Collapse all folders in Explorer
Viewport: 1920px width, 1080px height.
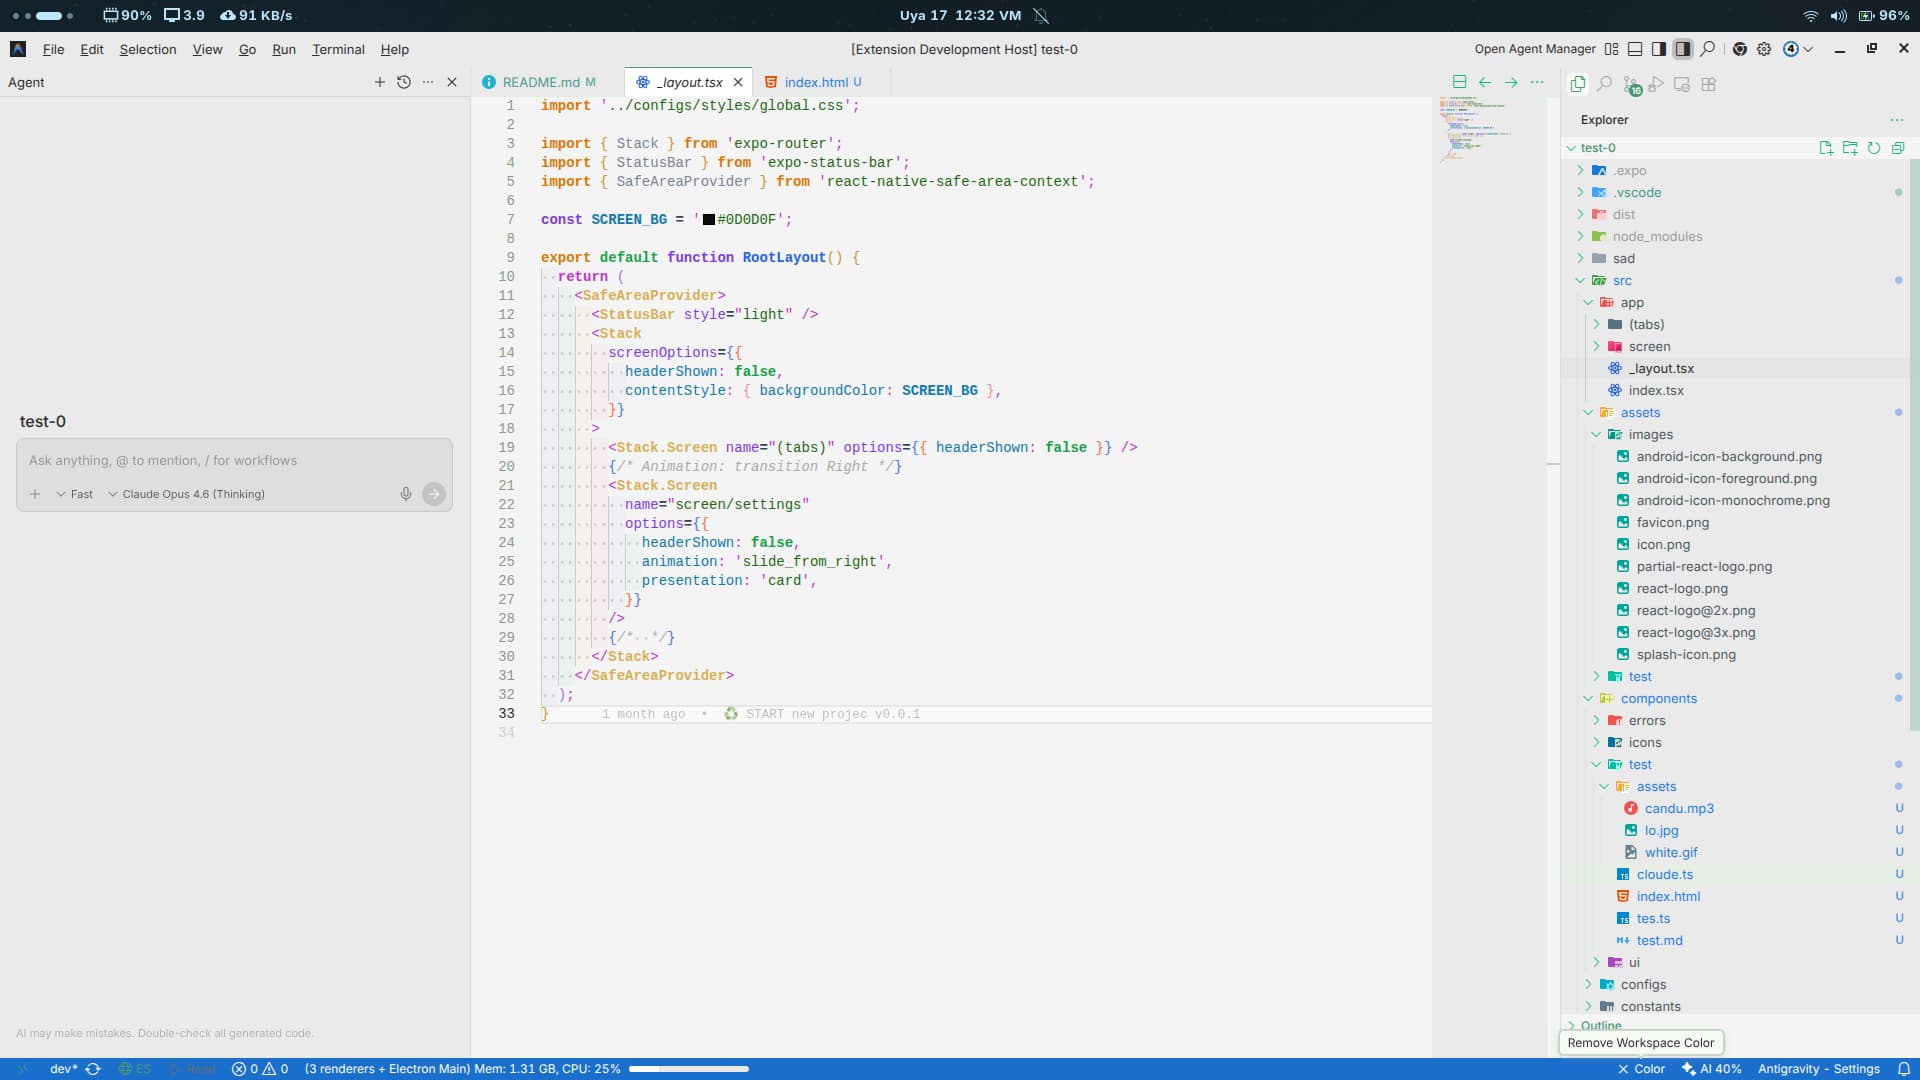1898,148
